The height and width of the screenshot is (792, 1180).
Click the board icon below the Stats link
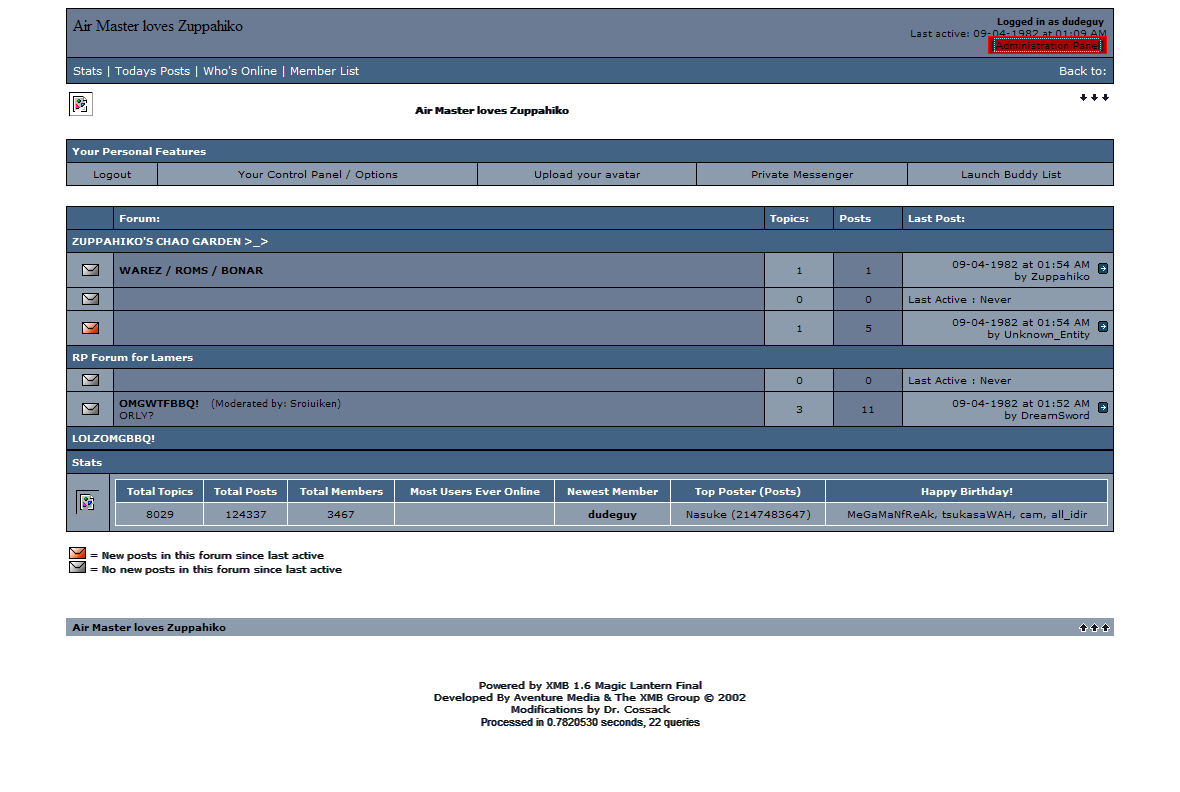point(80,104)
